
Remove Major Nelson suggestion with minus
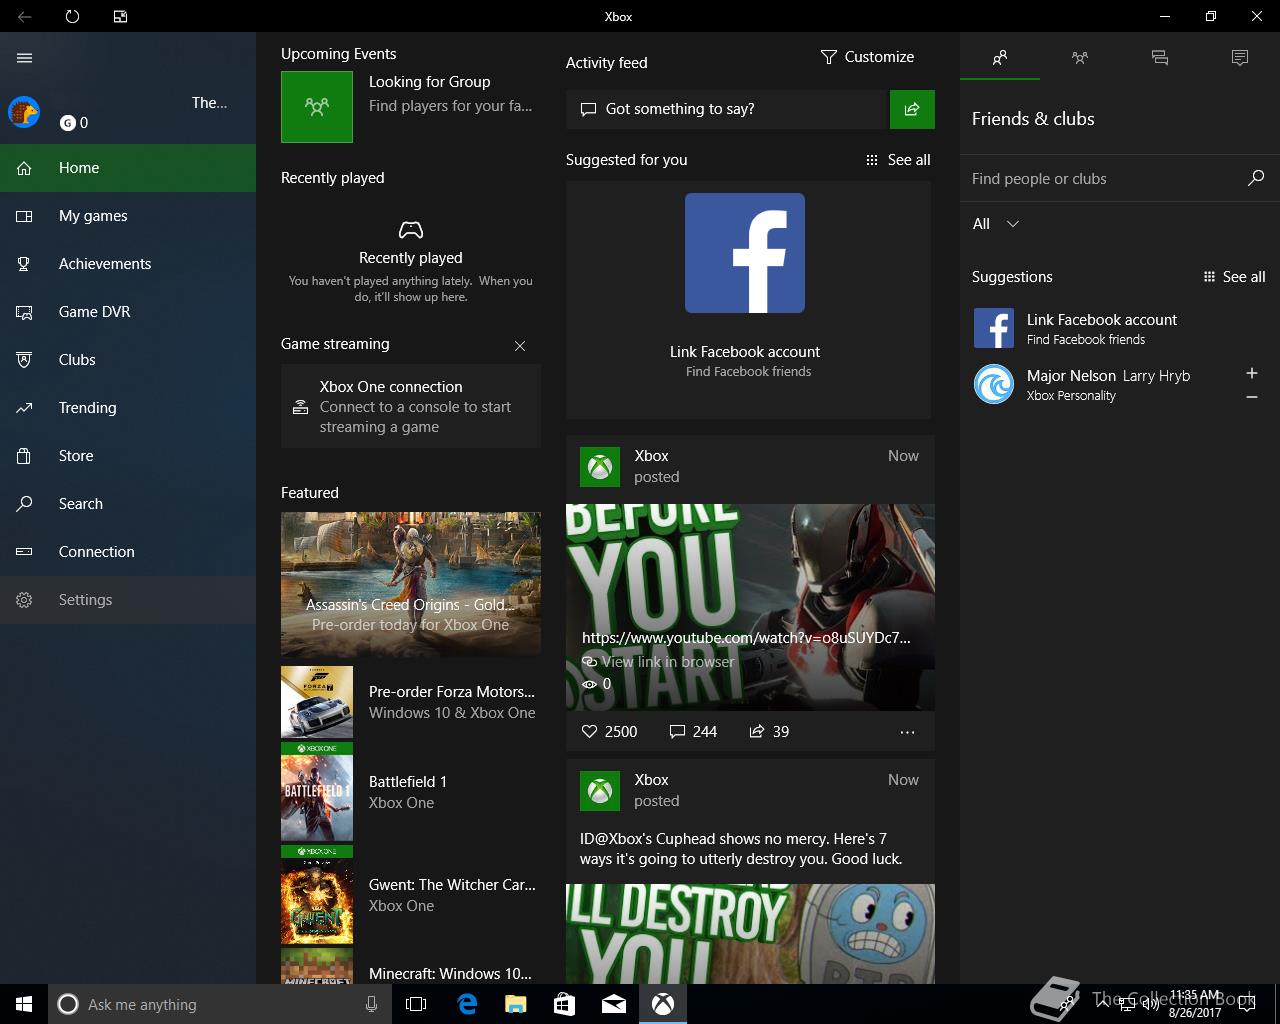pos(1252,397)
